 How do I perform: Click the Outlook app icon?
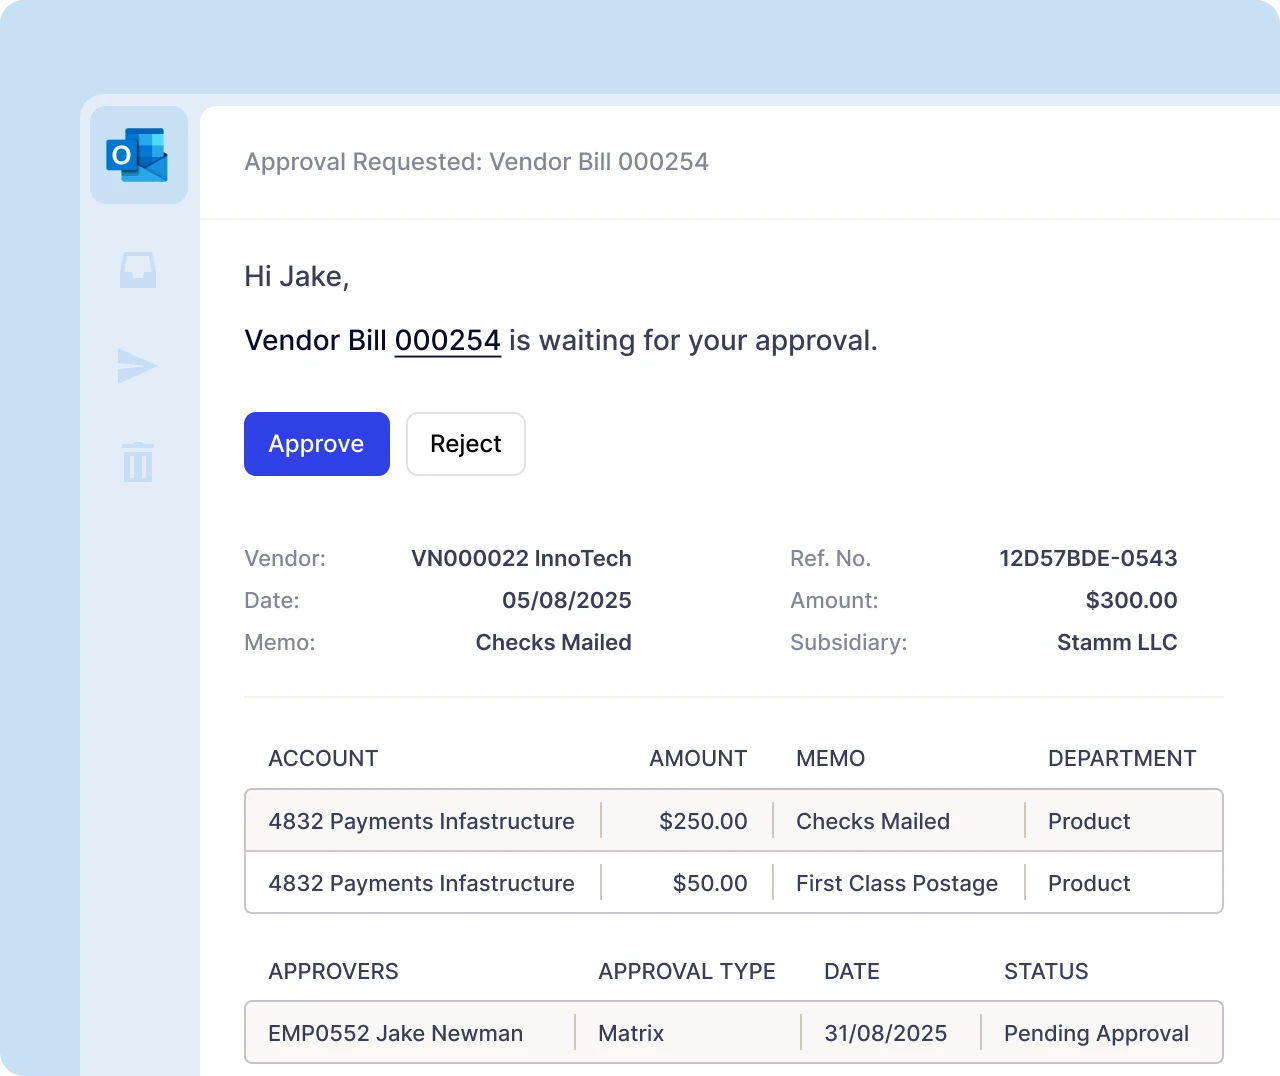pos(138,155)
